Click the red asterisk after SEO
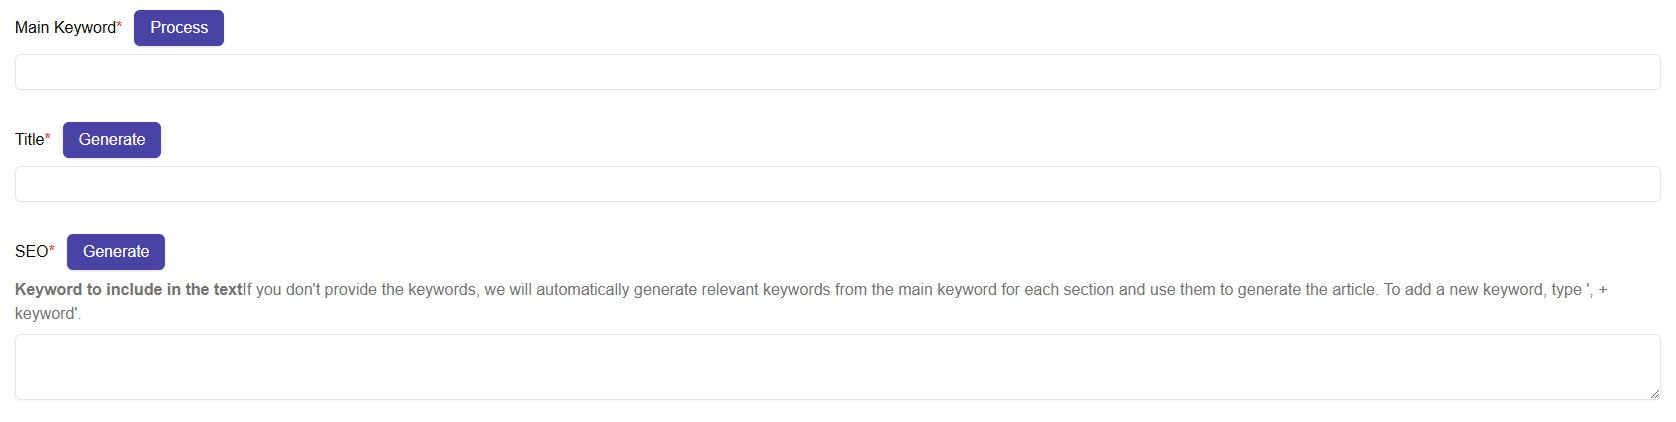The image size is (1676, 422). 52,250
